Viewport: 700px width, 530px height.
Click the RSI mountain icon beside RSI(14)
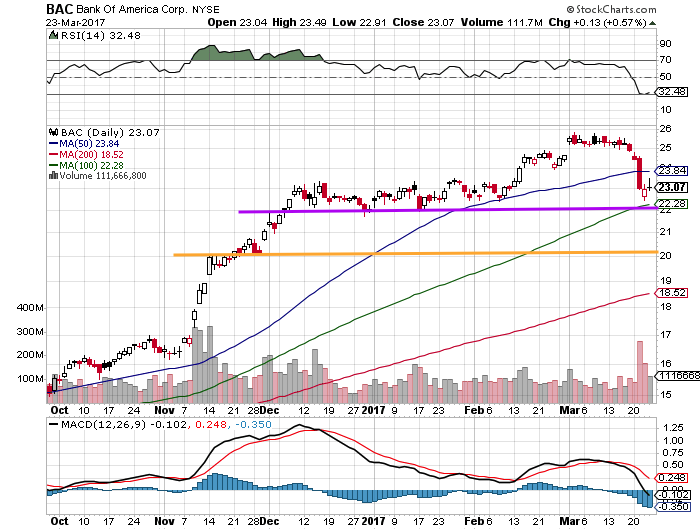[x=54, y=35]
